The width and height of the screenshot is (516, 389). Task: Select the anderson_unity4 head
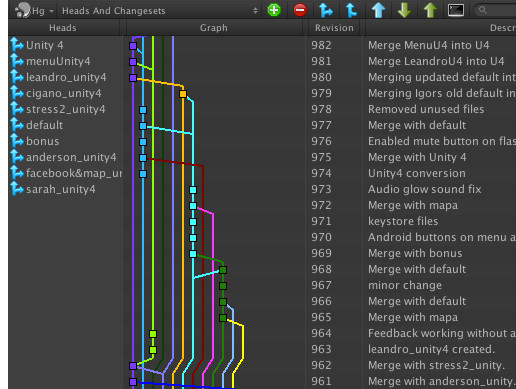(71, 157)
